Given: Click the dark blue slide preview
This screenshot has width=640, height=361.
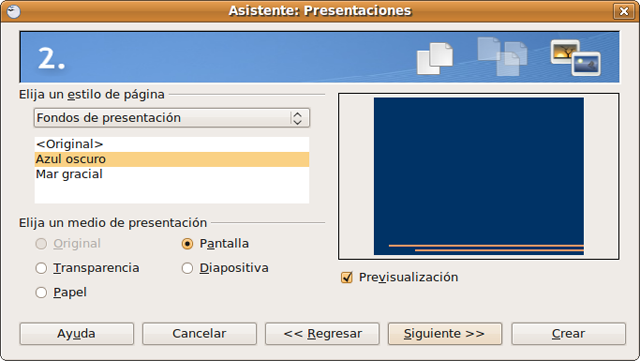Looking at the screenshot, I should [479, 176].
